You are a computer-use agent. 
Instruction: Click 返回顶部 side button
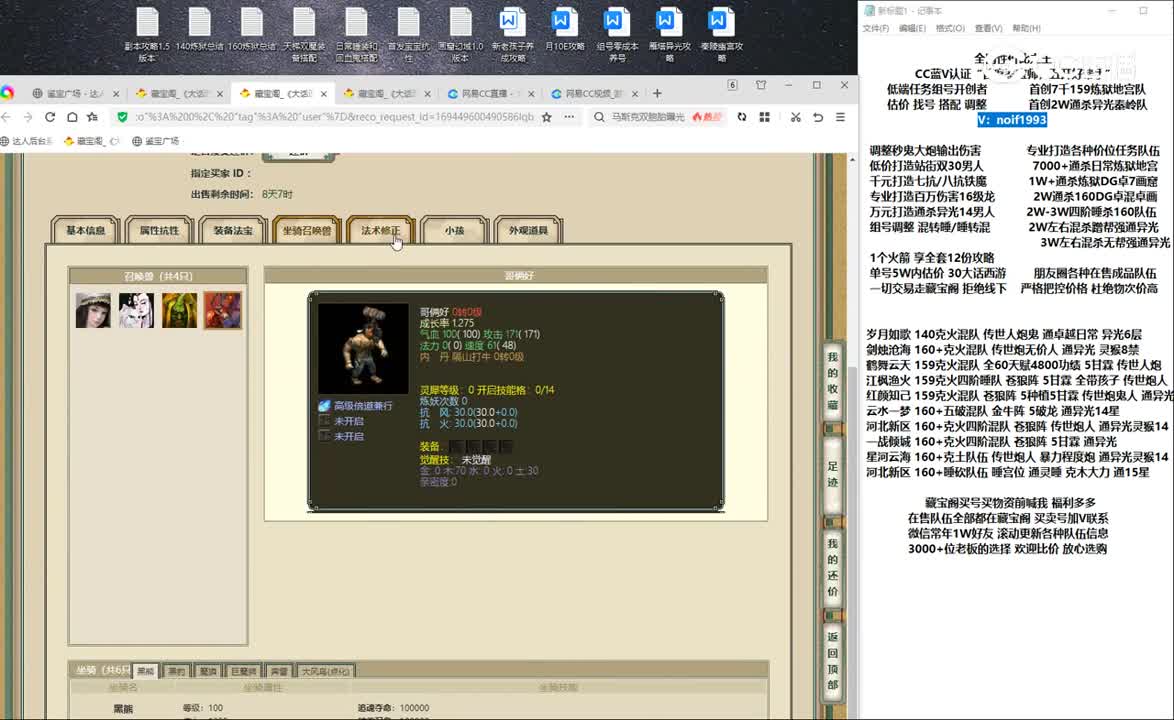pyautogui.click(x=832, y=661)
